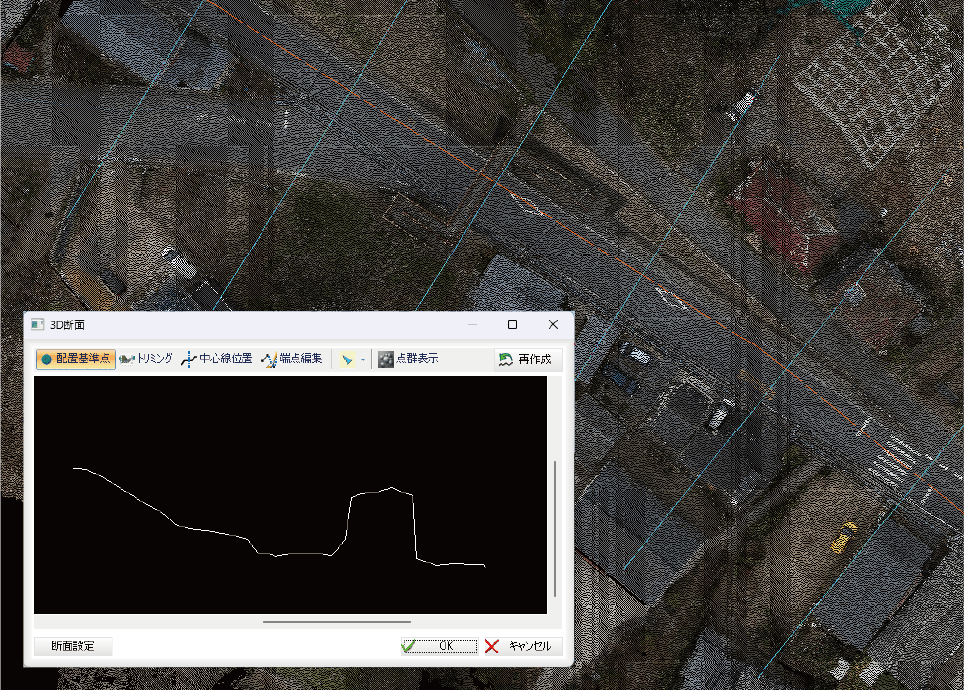The width and height of the screenshot is (964, 692).
Task: Choose the 中心線位置 centerline tool
Action: 217,359
